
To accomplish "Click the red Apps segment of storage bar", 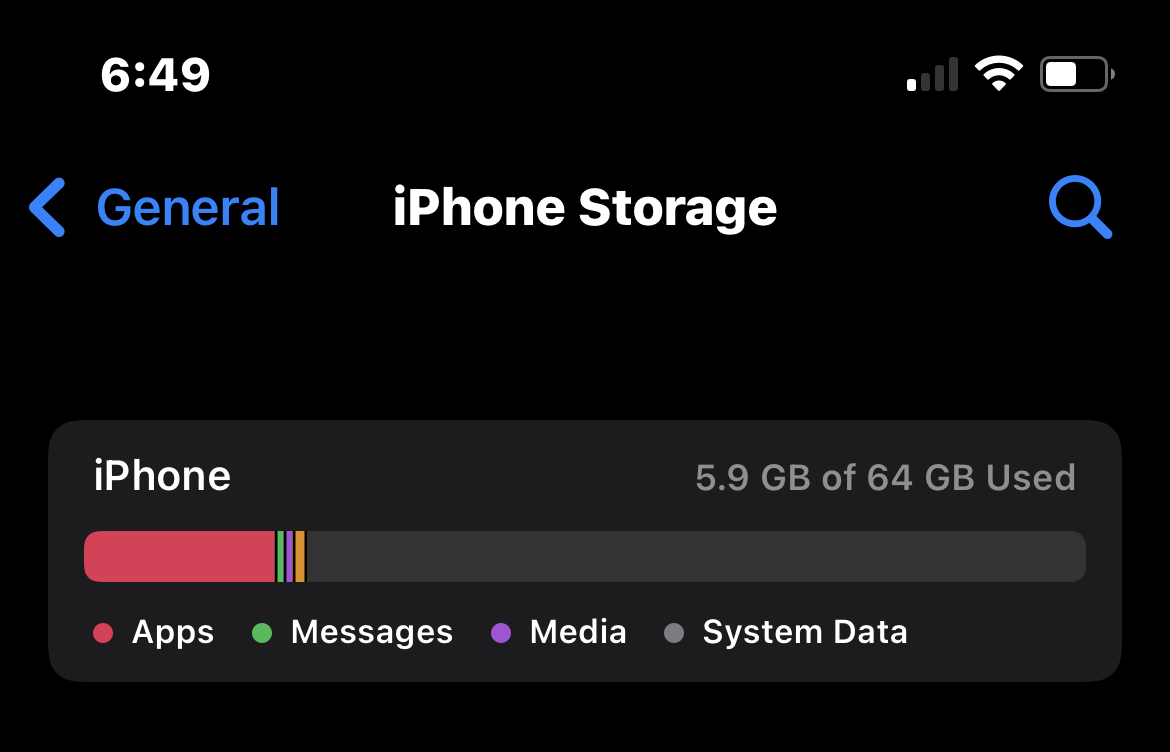I will click(x=178, y=556).
